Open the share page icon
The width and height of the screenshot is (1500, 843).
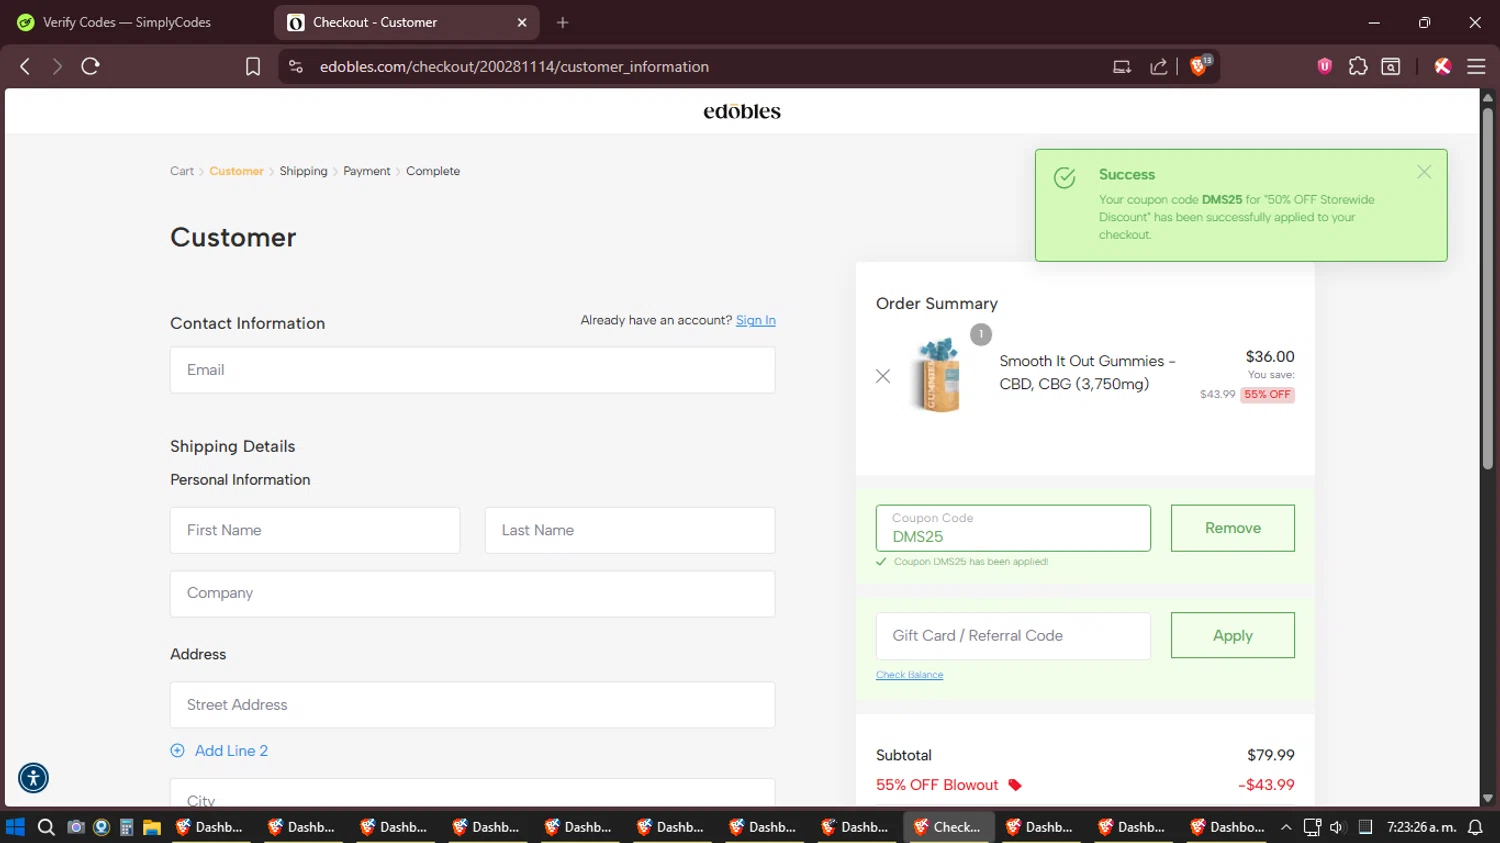(x=1159, y=66)
